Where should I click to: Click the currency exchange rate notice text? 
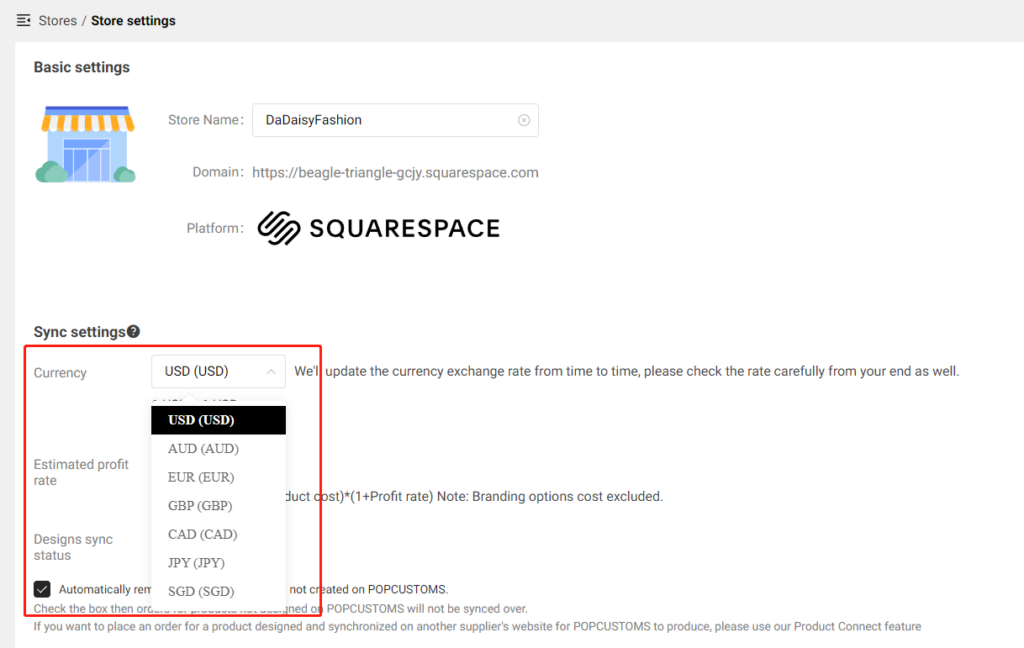[626, 372]
